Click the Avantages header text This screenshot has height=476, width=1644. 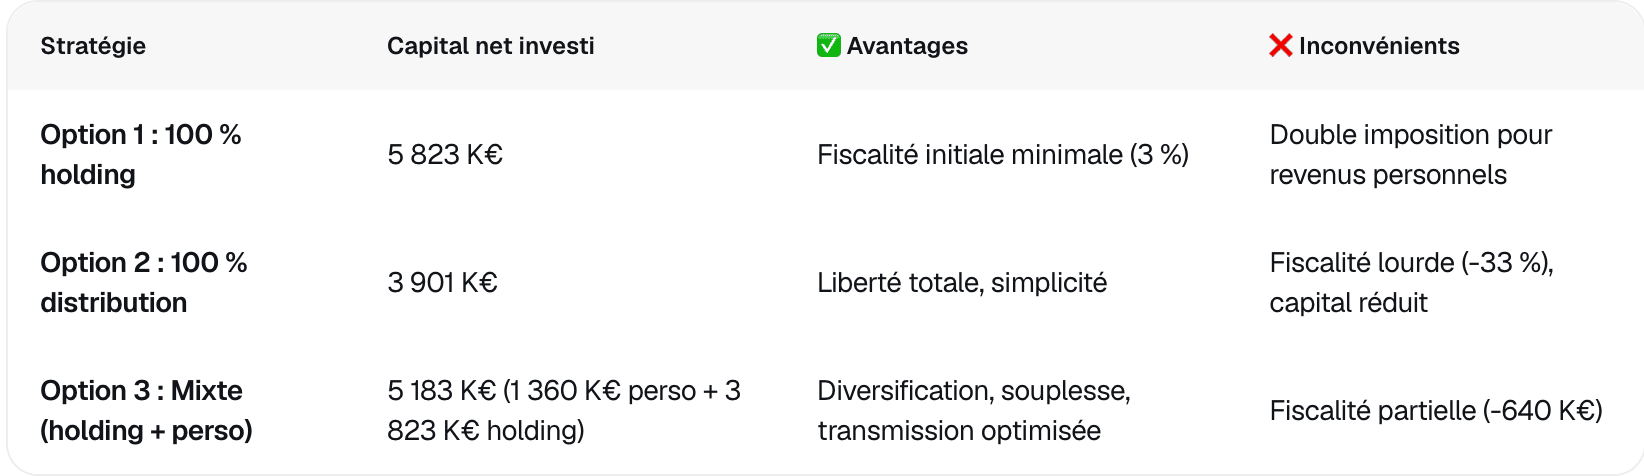907,46
